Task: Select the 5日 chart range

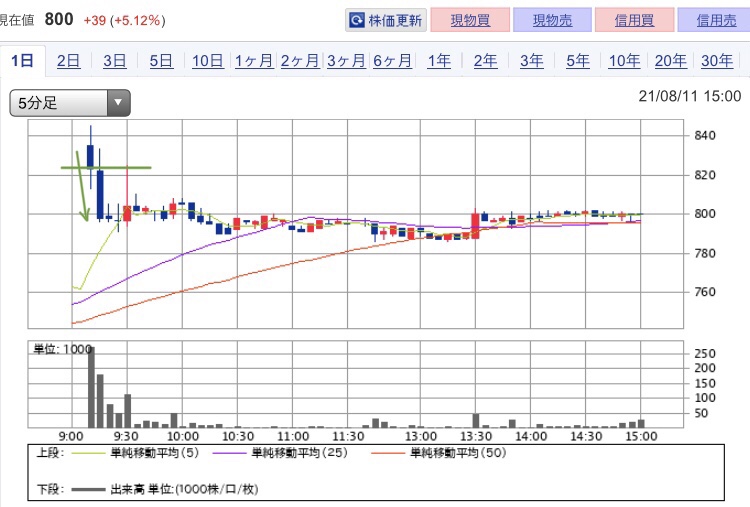Action: (x=161, y=61)
